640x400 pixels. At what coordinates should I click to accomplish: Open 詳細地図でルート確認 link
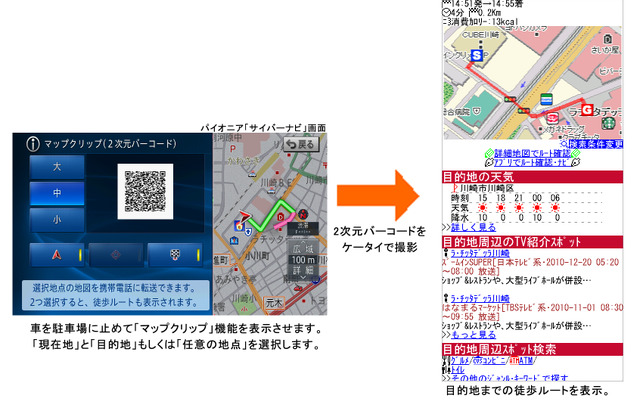[x=532, y=153]
